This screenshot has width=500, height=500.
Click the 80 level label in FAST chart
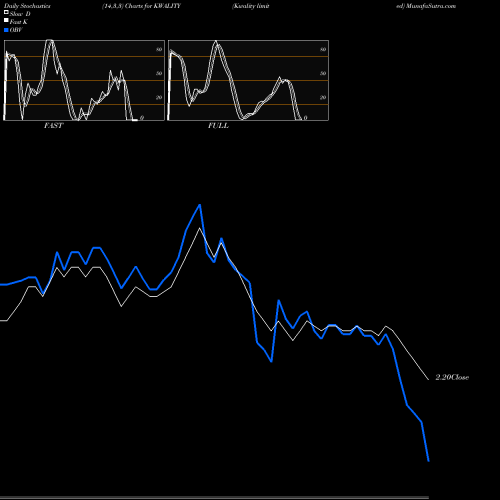pos(159,49)
